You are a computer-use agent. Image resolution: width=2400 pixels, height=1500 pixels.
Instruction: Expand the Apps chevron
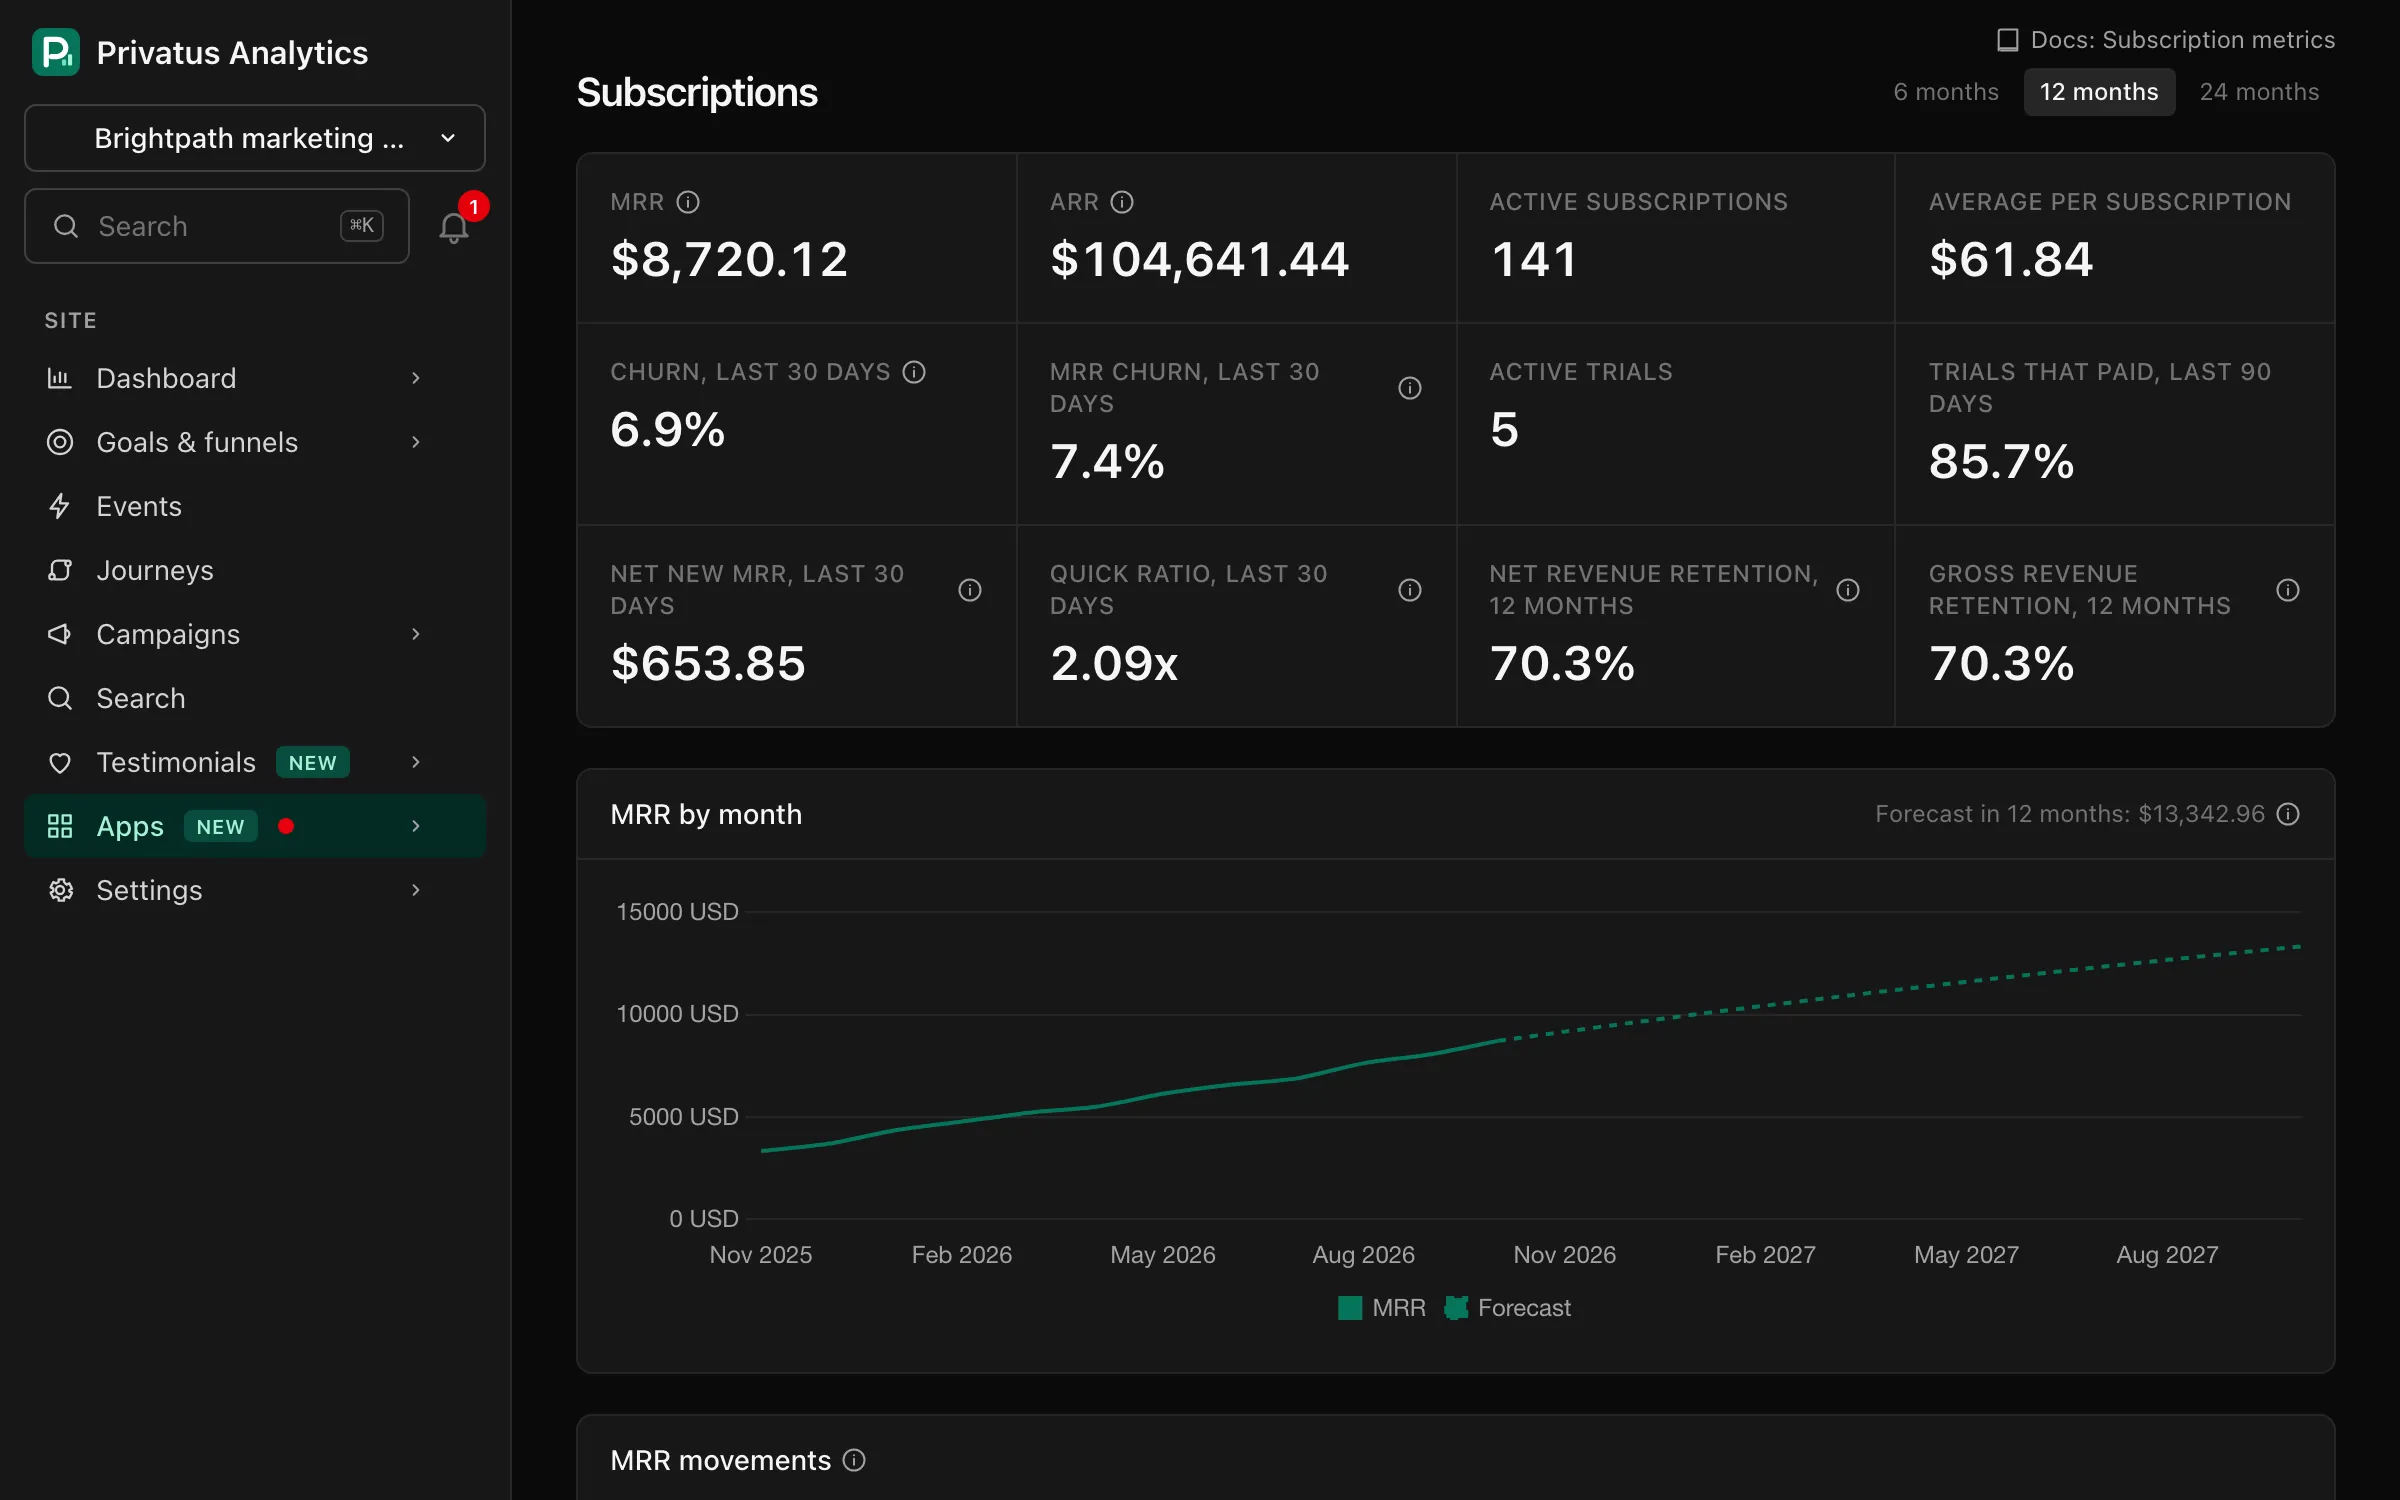416,826
